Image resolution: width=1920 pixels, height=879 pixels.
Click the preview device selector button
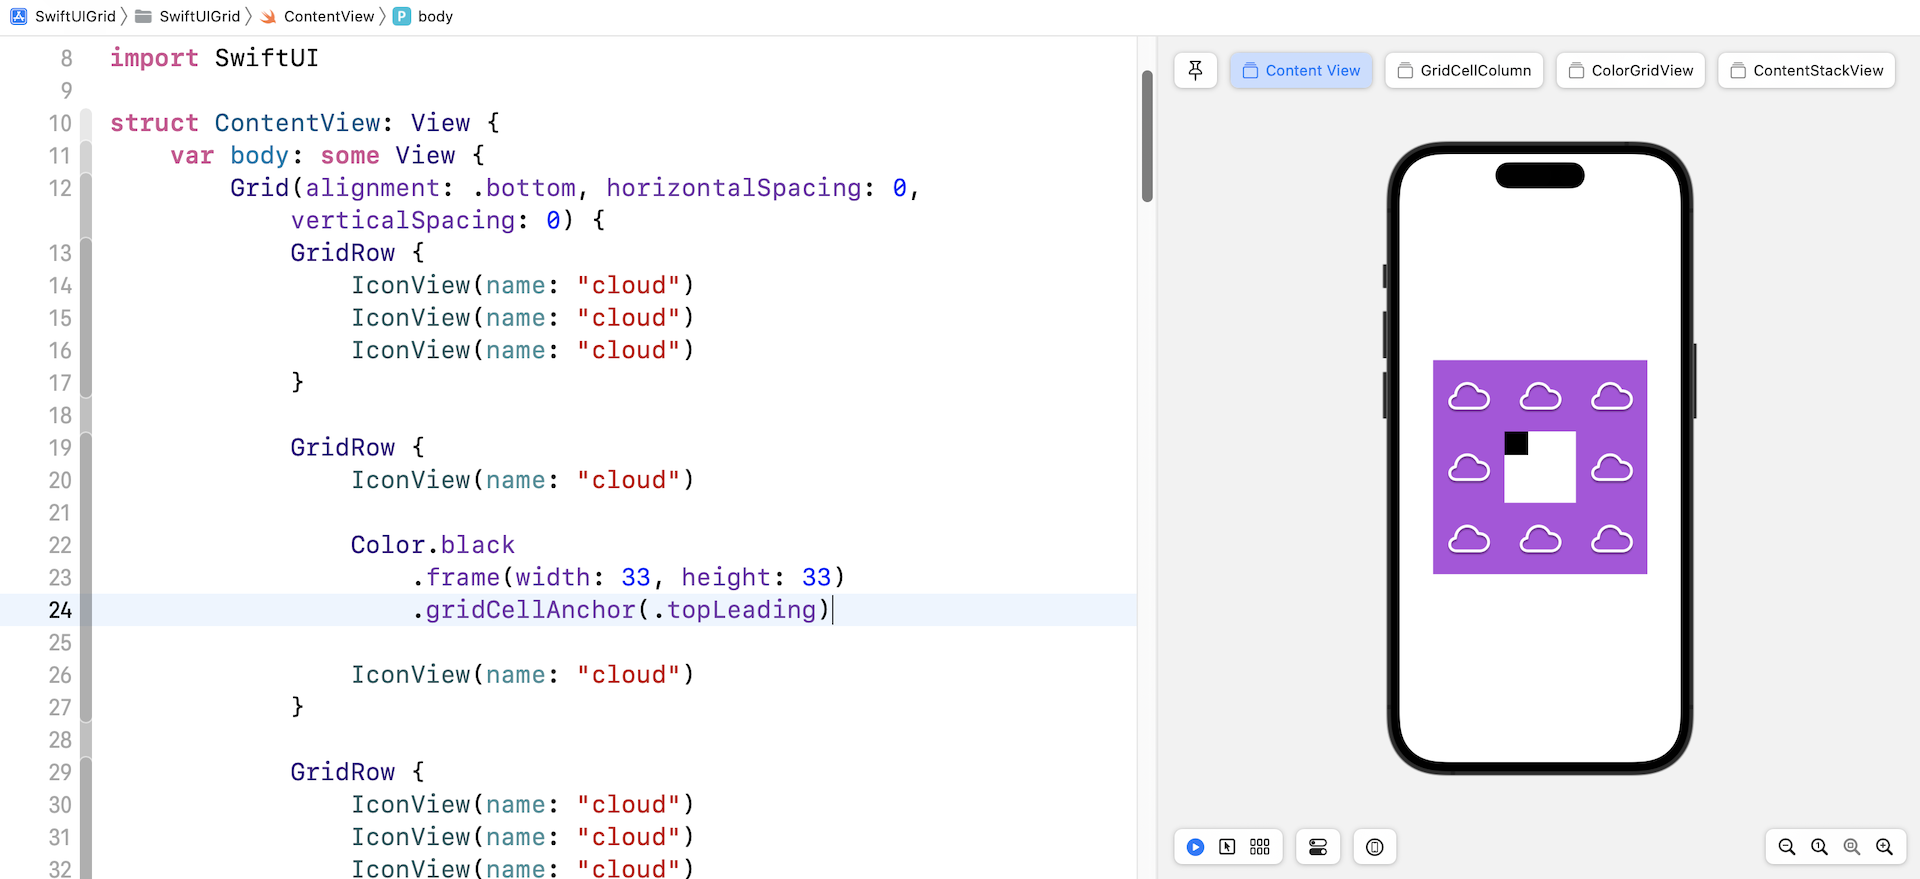coord(1375,847)
